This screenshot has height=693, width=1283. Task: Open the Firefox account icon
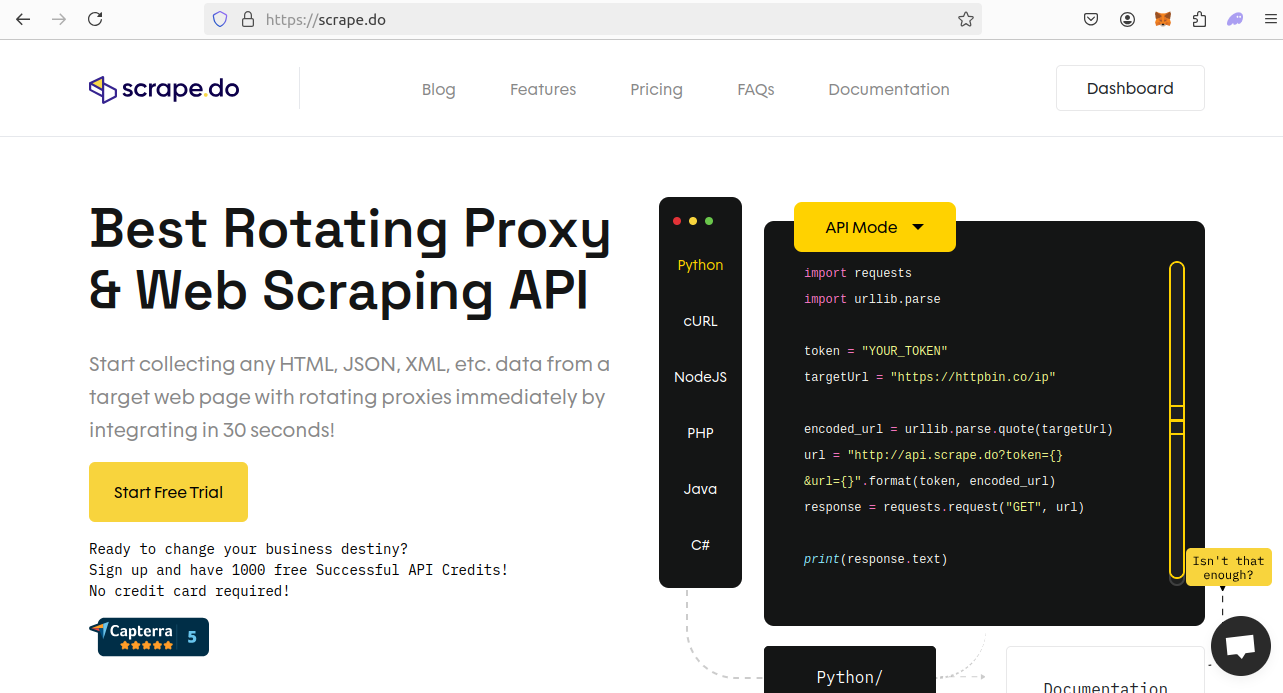pos(1127,19)
